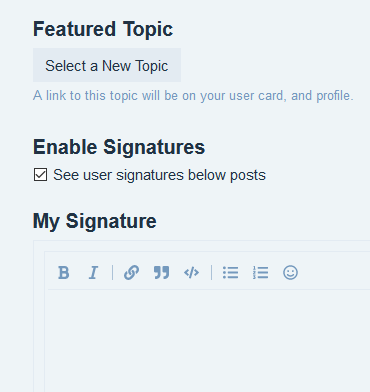
Task: Click the featured topic user card description text
Action: tap(193, 96)
